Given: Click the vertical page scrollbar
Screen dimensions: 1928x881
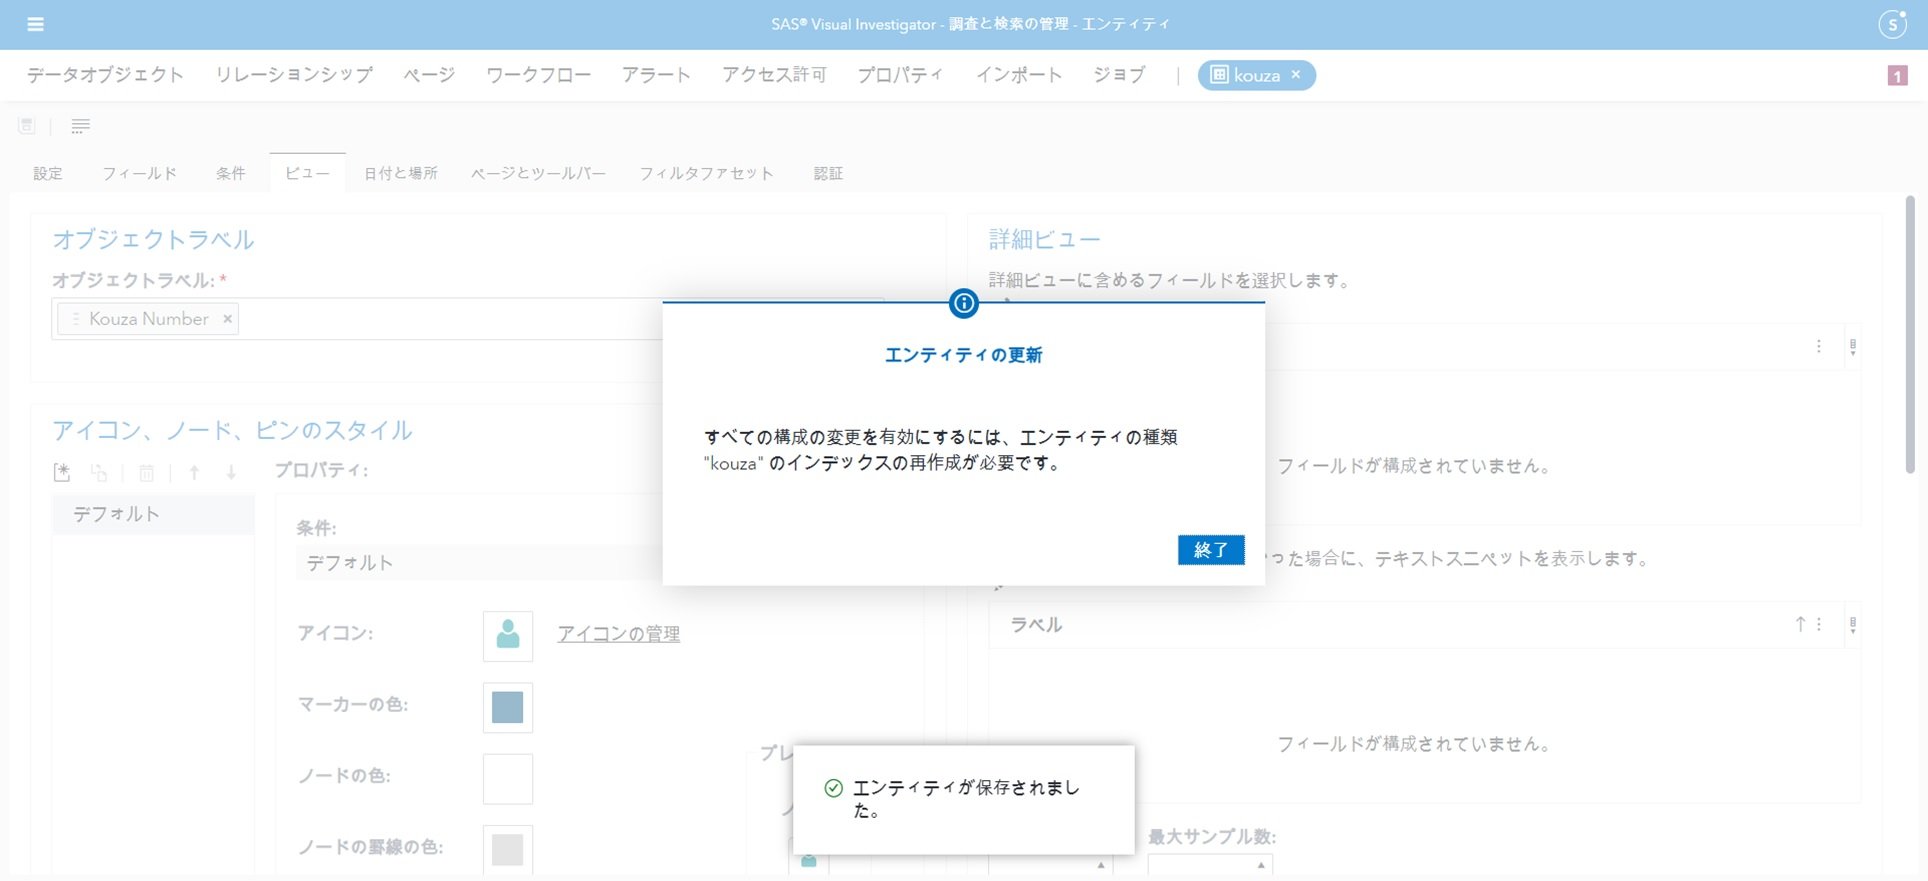Looking at the screenshot, I should click(x=1910, y=335).
